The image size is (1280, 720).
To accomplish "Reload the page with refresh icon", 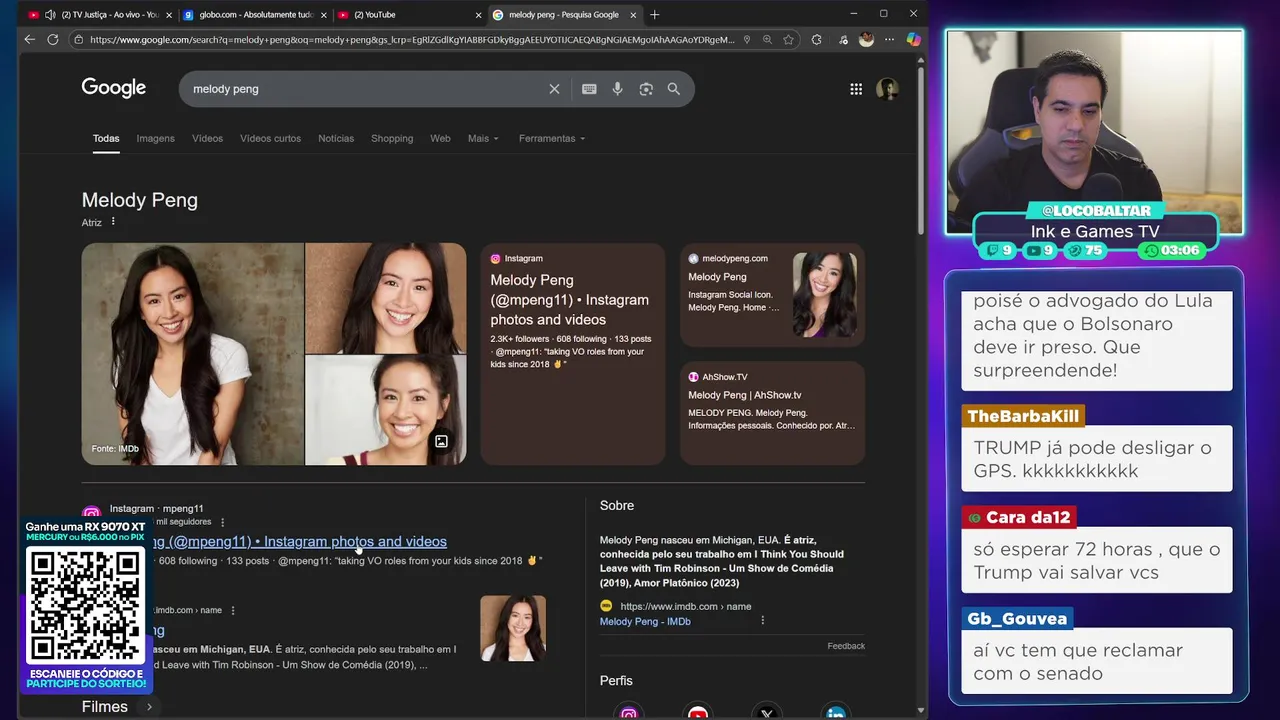I will pos(54,39).
